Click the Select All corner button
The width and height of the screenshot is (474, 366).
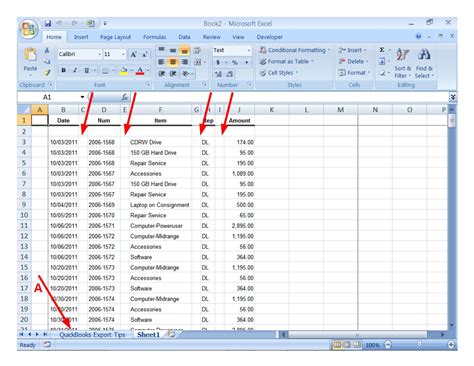click(x=24, y=109)
